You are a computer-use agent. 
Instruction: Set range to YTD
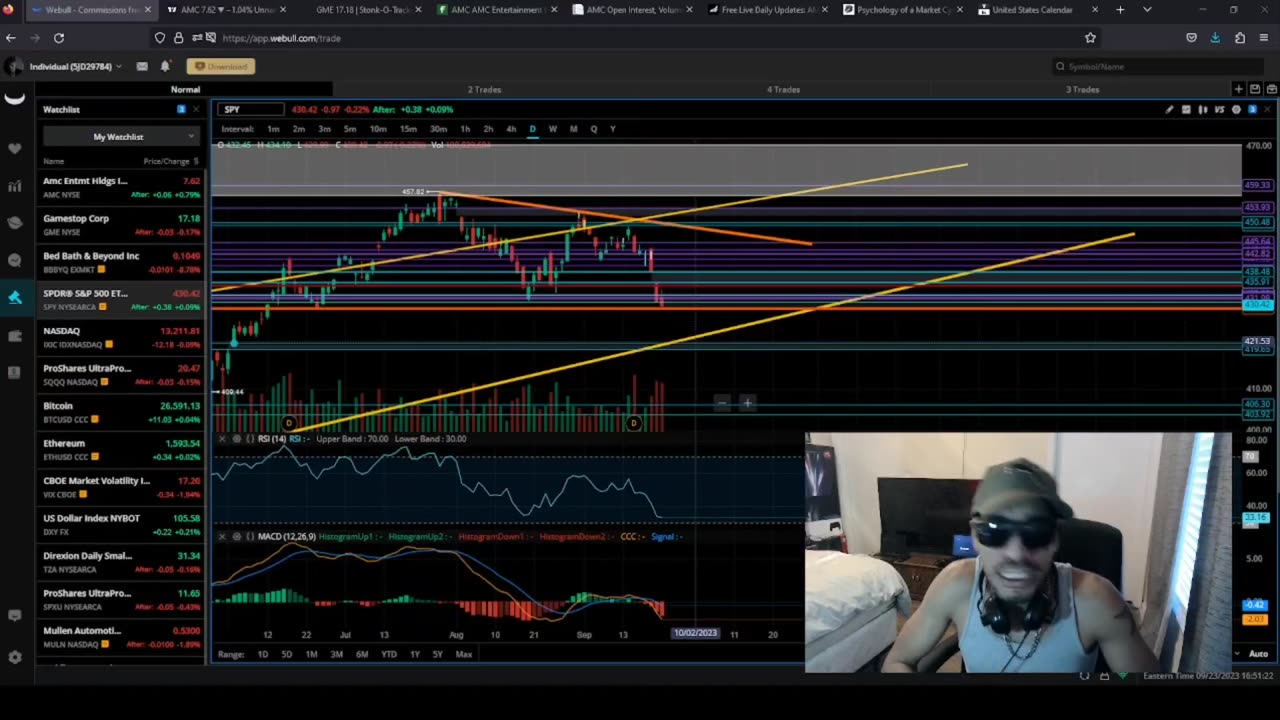389,654
